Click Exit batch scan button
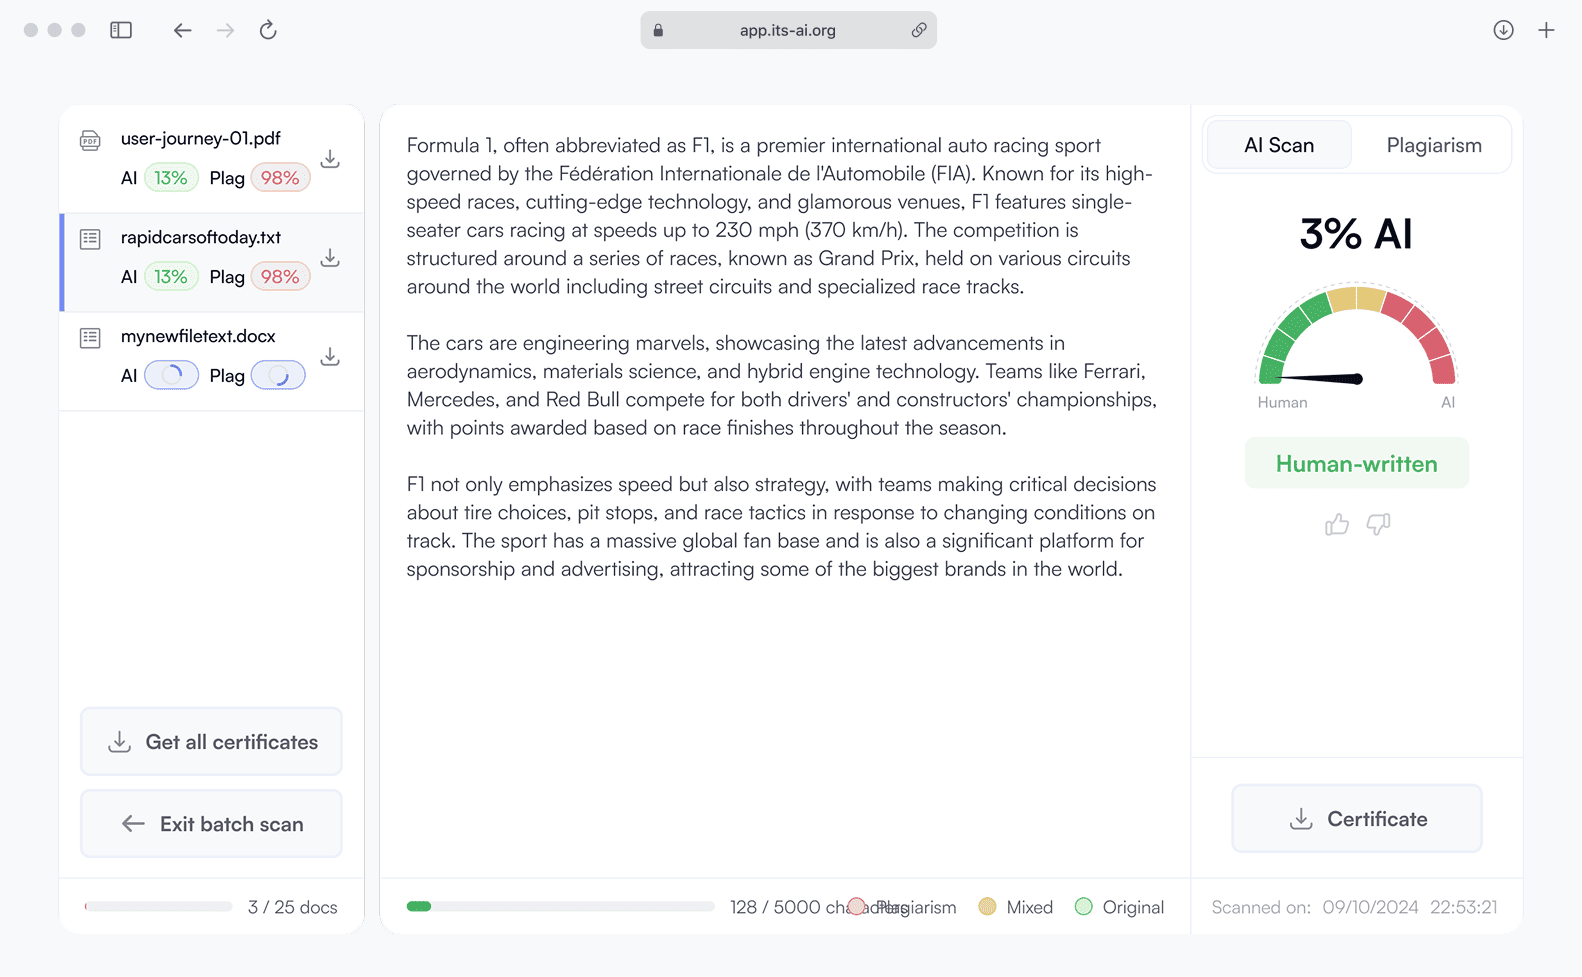The height and width of the screenshot is (977, 1582). pos(211,824)
